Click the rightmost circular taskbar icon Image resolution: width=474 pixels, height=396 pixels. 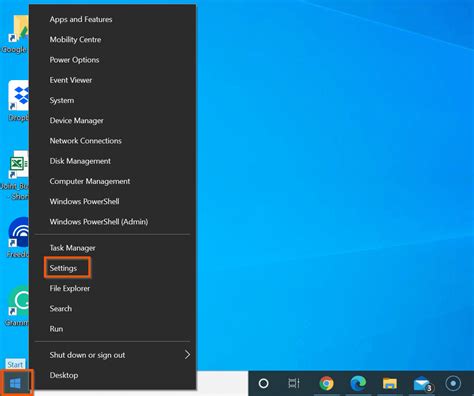453,383
